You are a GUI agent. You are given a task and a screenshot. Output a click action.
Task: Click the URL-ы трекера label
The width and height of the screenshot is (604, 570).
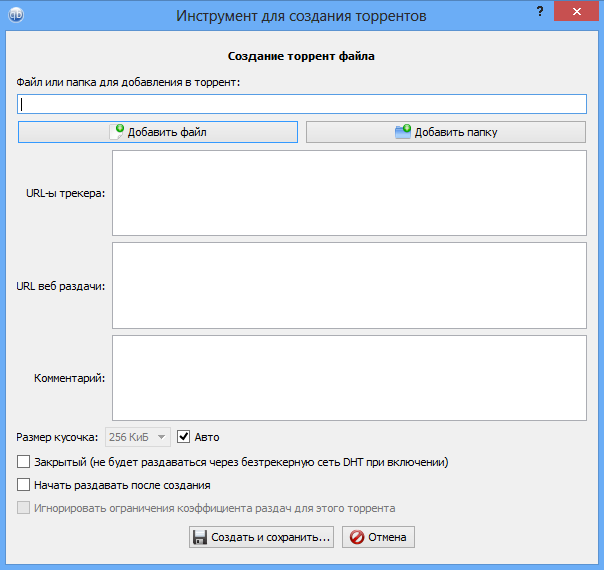65,193
